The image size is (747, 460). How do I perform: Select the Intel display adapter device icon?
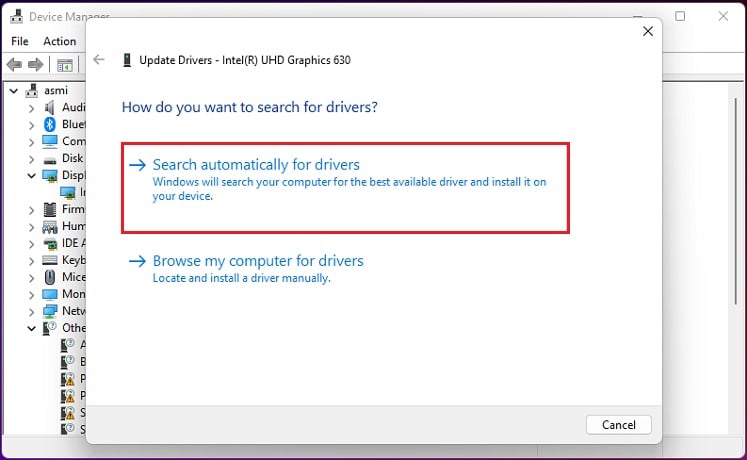click(68, 192)
